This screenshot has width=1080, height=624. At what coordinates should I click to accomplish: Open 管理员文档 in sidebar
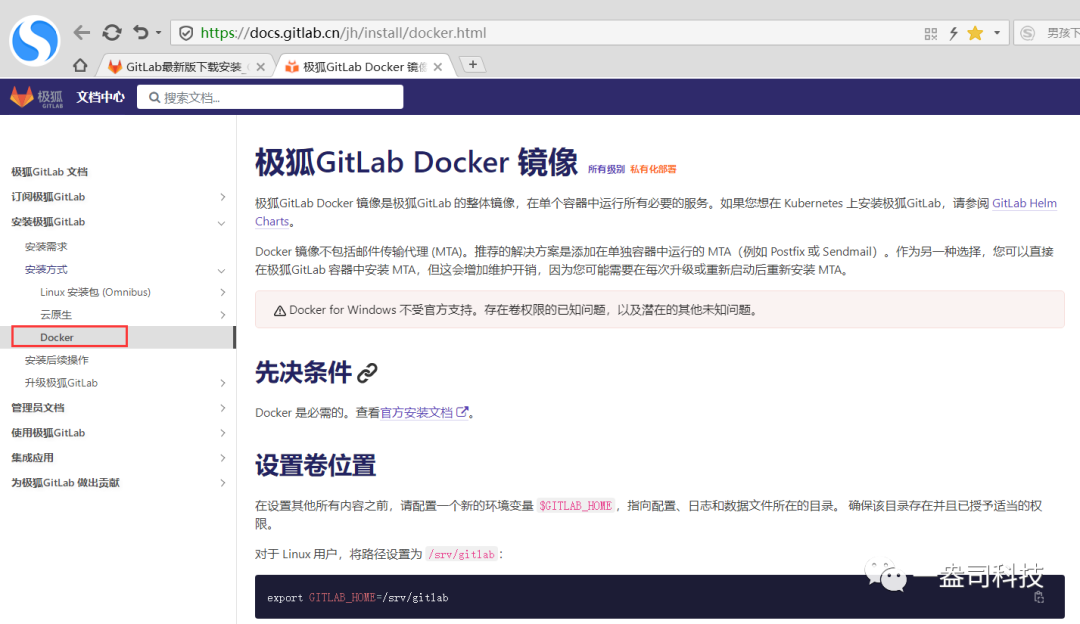coord(38,407)
